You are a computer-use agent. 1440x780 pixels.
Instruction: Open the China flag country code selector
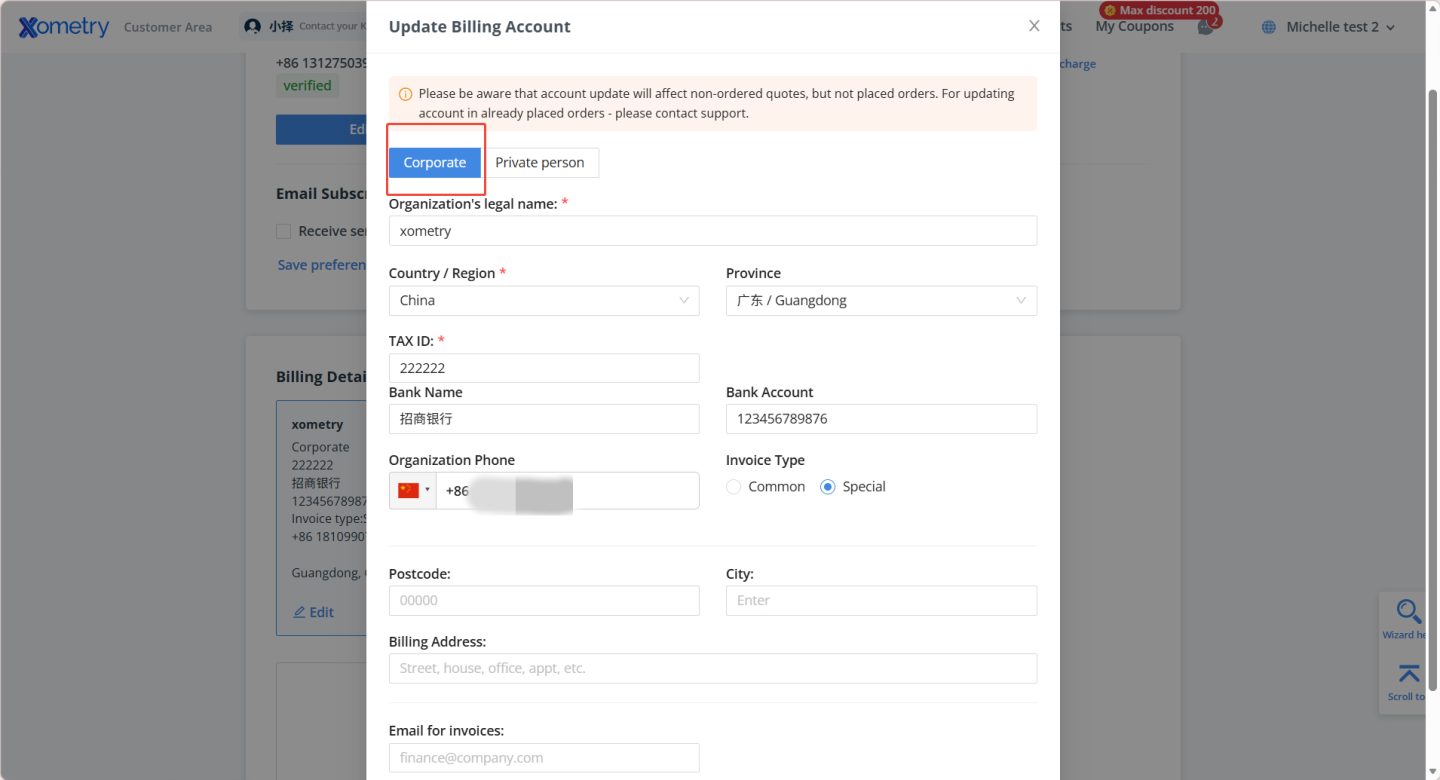[x=413, y=491]
